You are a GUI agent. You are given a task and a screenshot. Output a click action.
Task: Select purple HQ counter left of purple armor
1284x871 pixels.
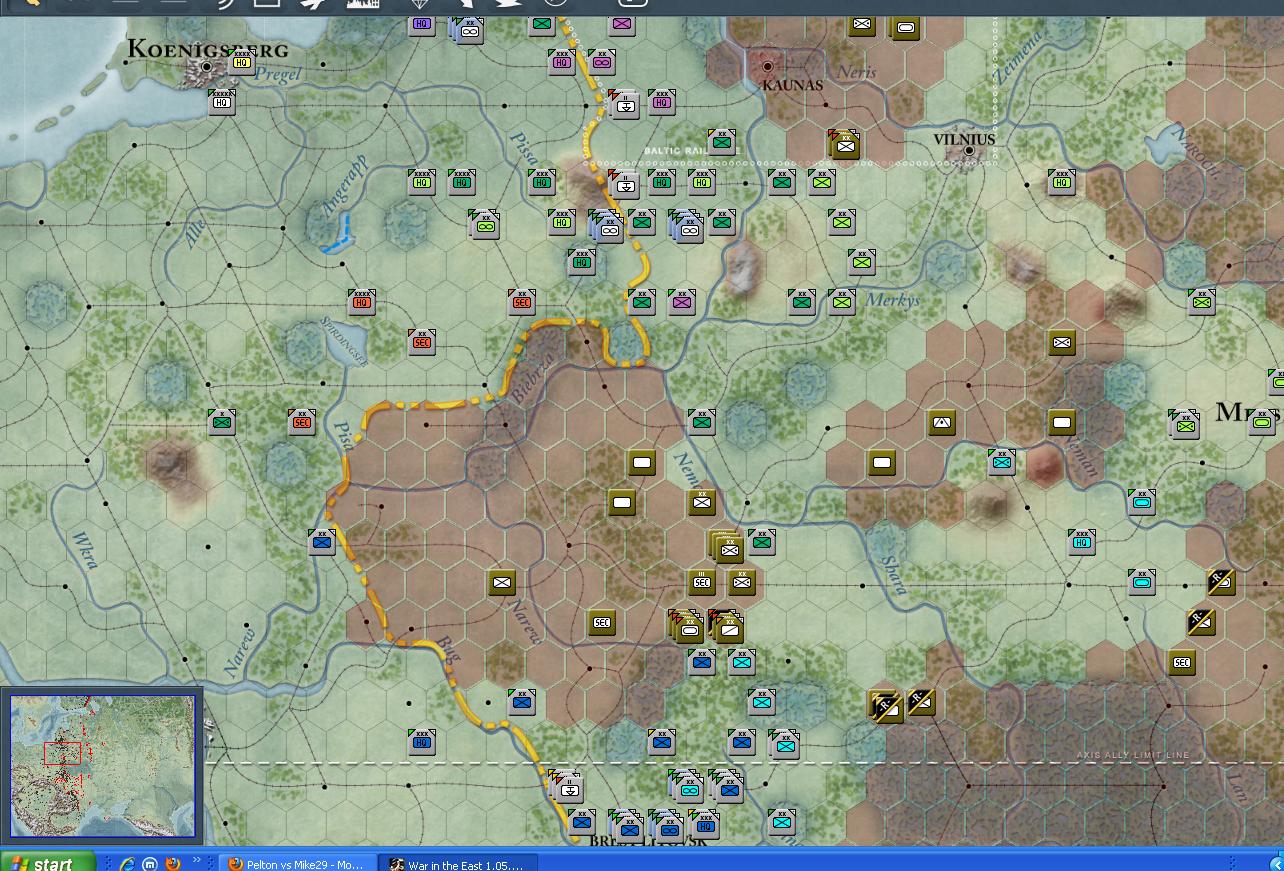click(562, 62)
